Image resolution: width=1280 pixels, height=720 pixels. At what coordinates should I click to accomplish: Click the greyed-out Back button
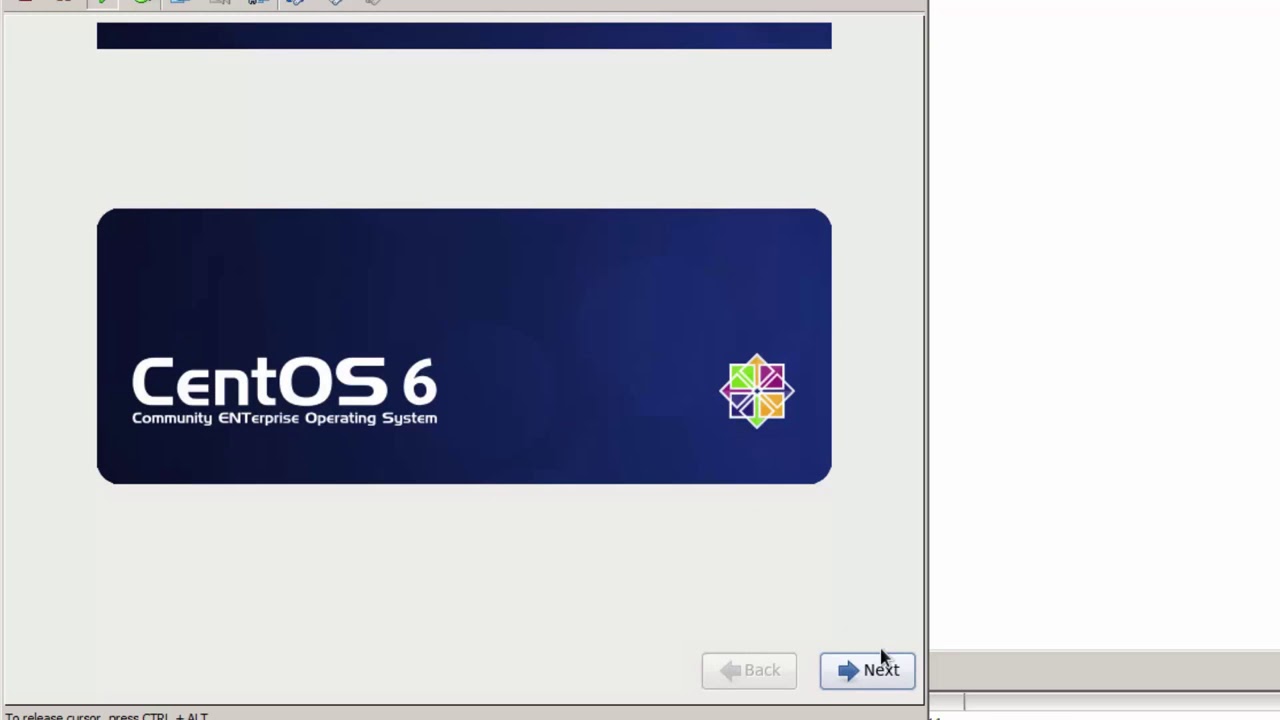tap(749, 670)
